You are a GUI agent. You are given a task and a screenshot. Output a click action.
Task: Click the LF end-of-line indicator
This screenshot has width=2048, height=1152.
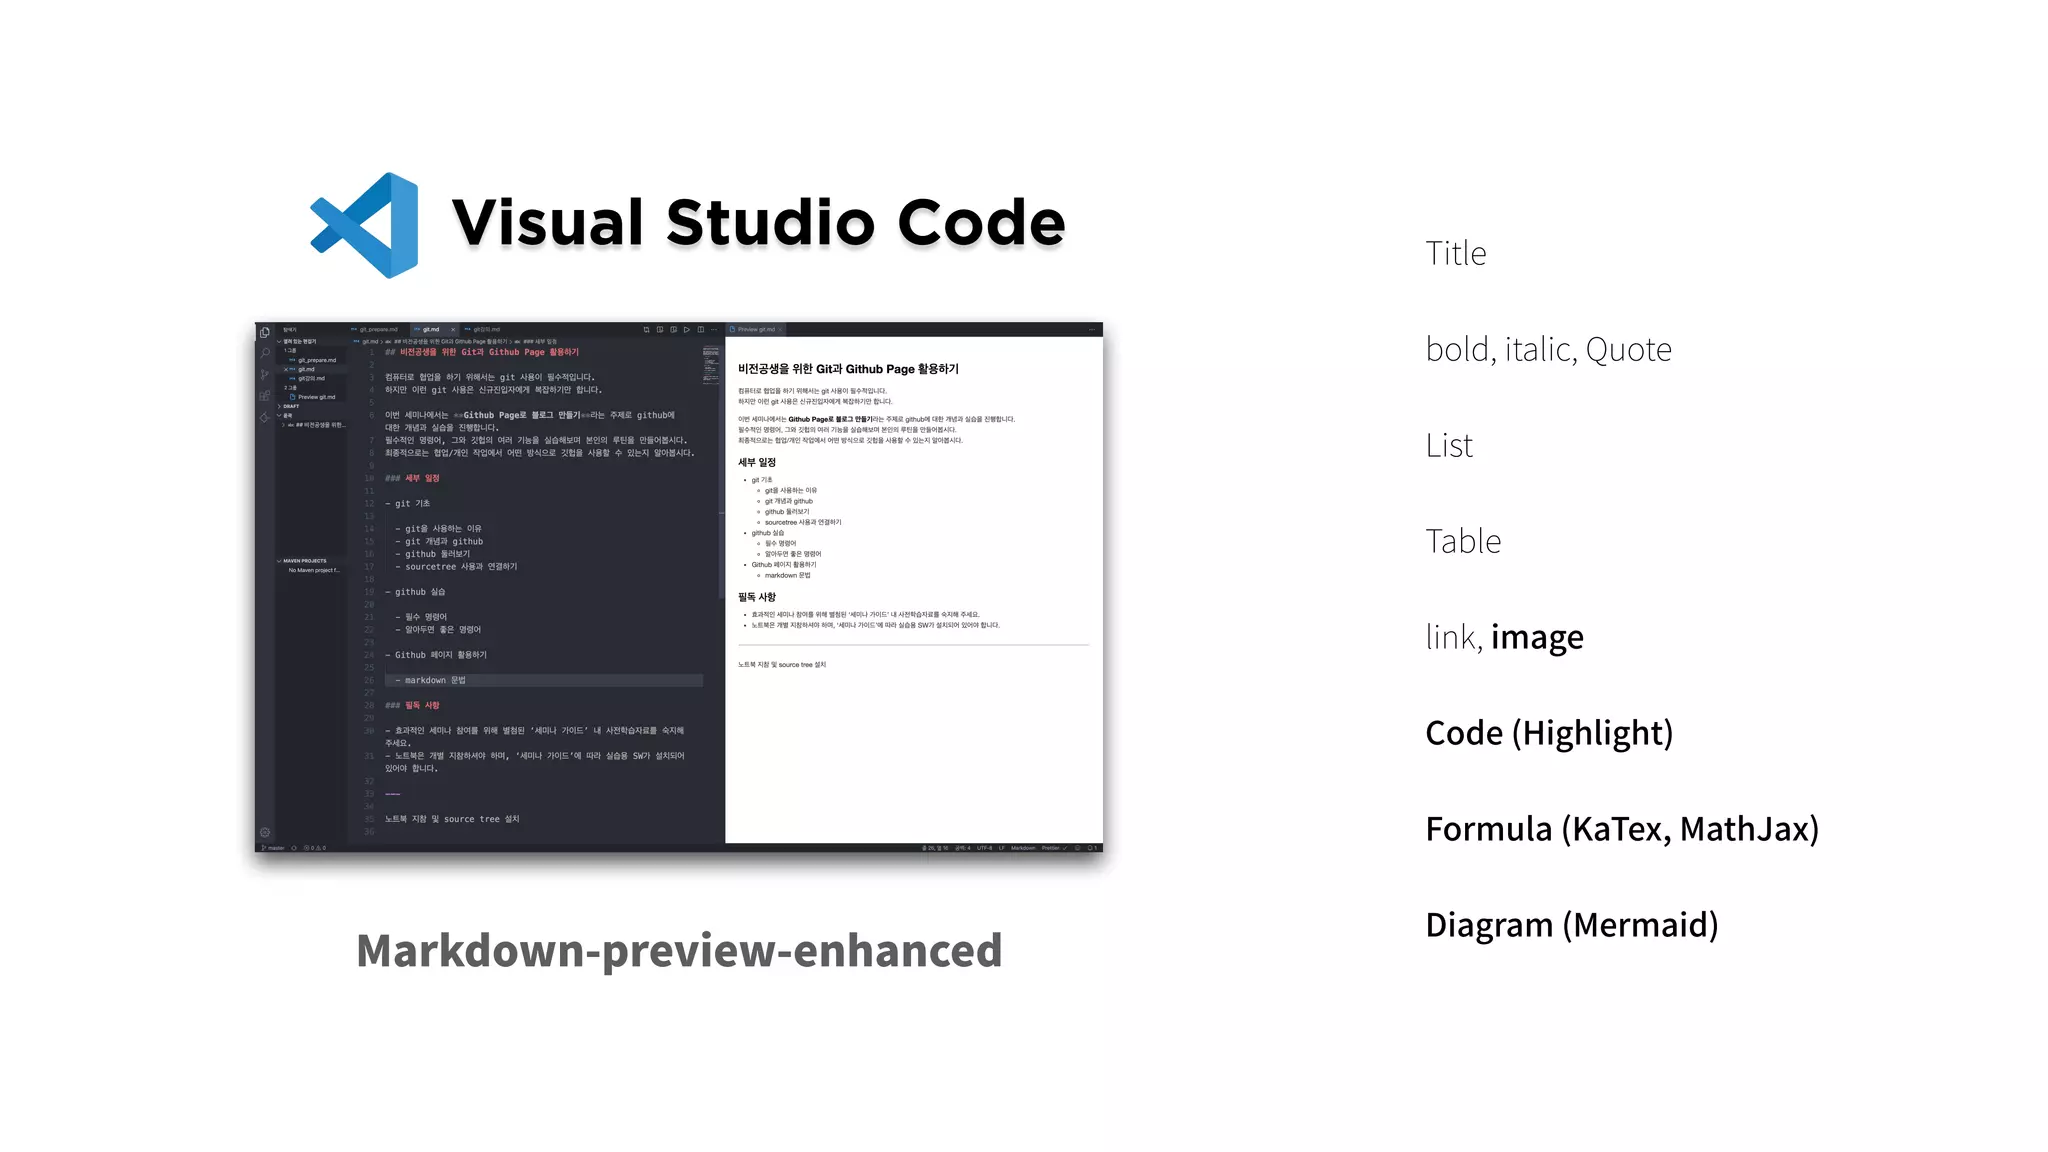click(x=1001, y=848)
